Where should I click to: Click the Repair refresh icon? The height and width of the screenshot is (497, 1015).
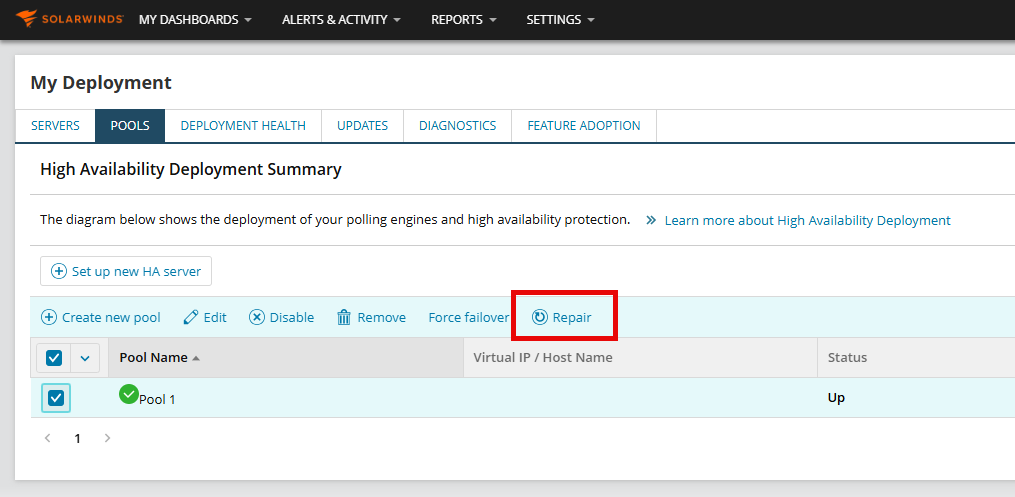click(x=540, y=317)
